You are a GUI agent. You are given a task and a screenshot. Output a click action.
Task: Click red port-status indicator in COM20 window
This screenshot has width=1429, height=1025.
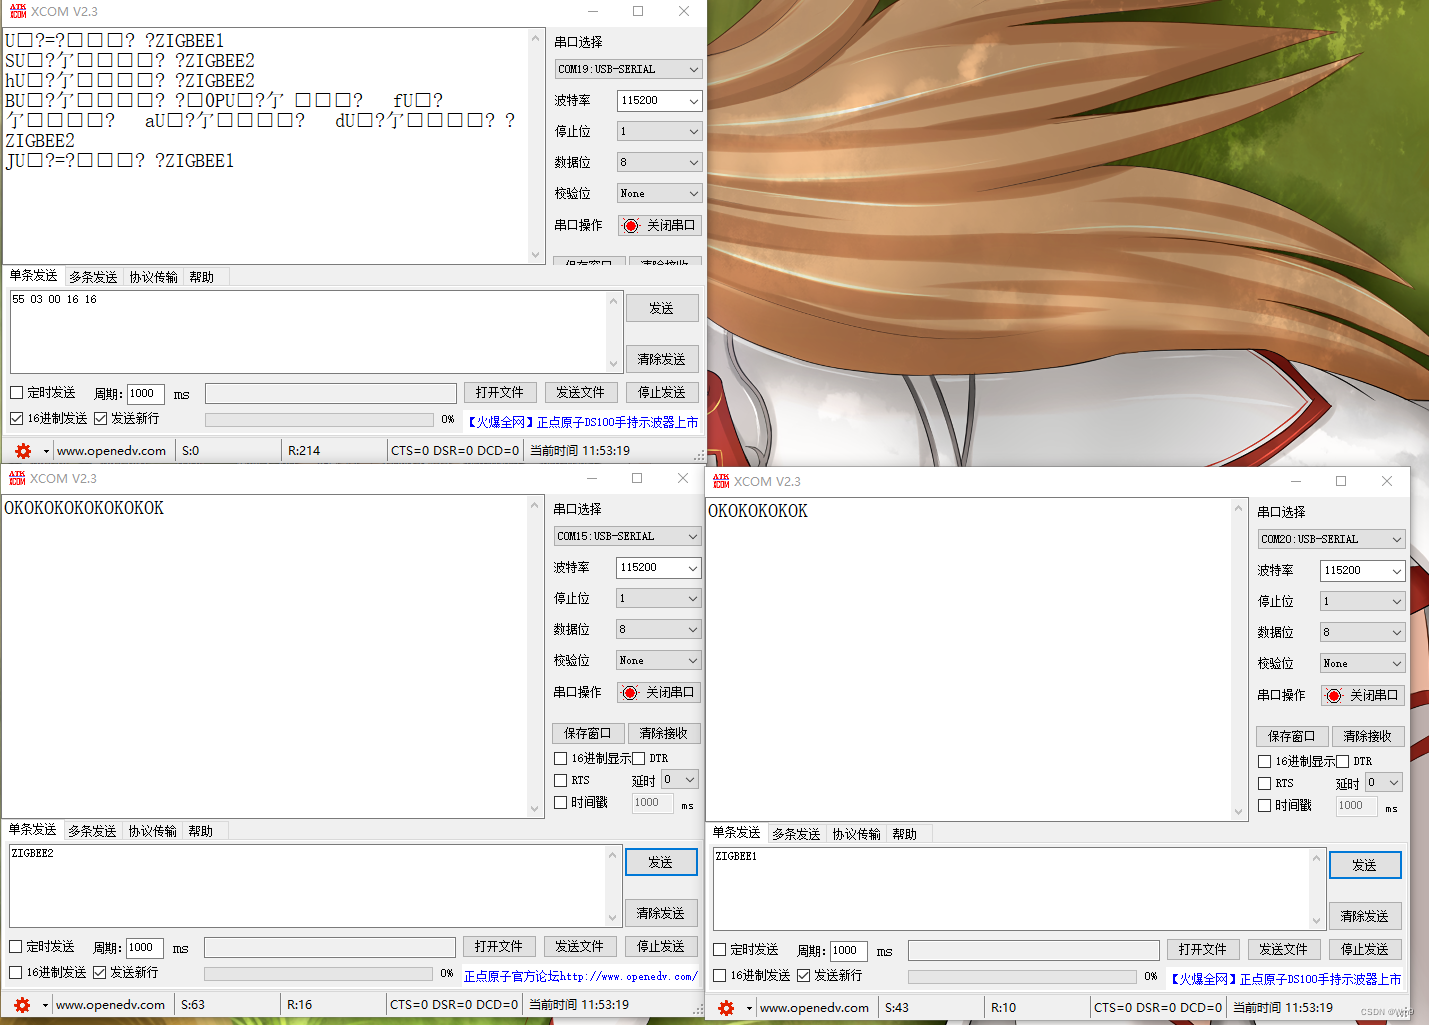tap(1333, 696)
